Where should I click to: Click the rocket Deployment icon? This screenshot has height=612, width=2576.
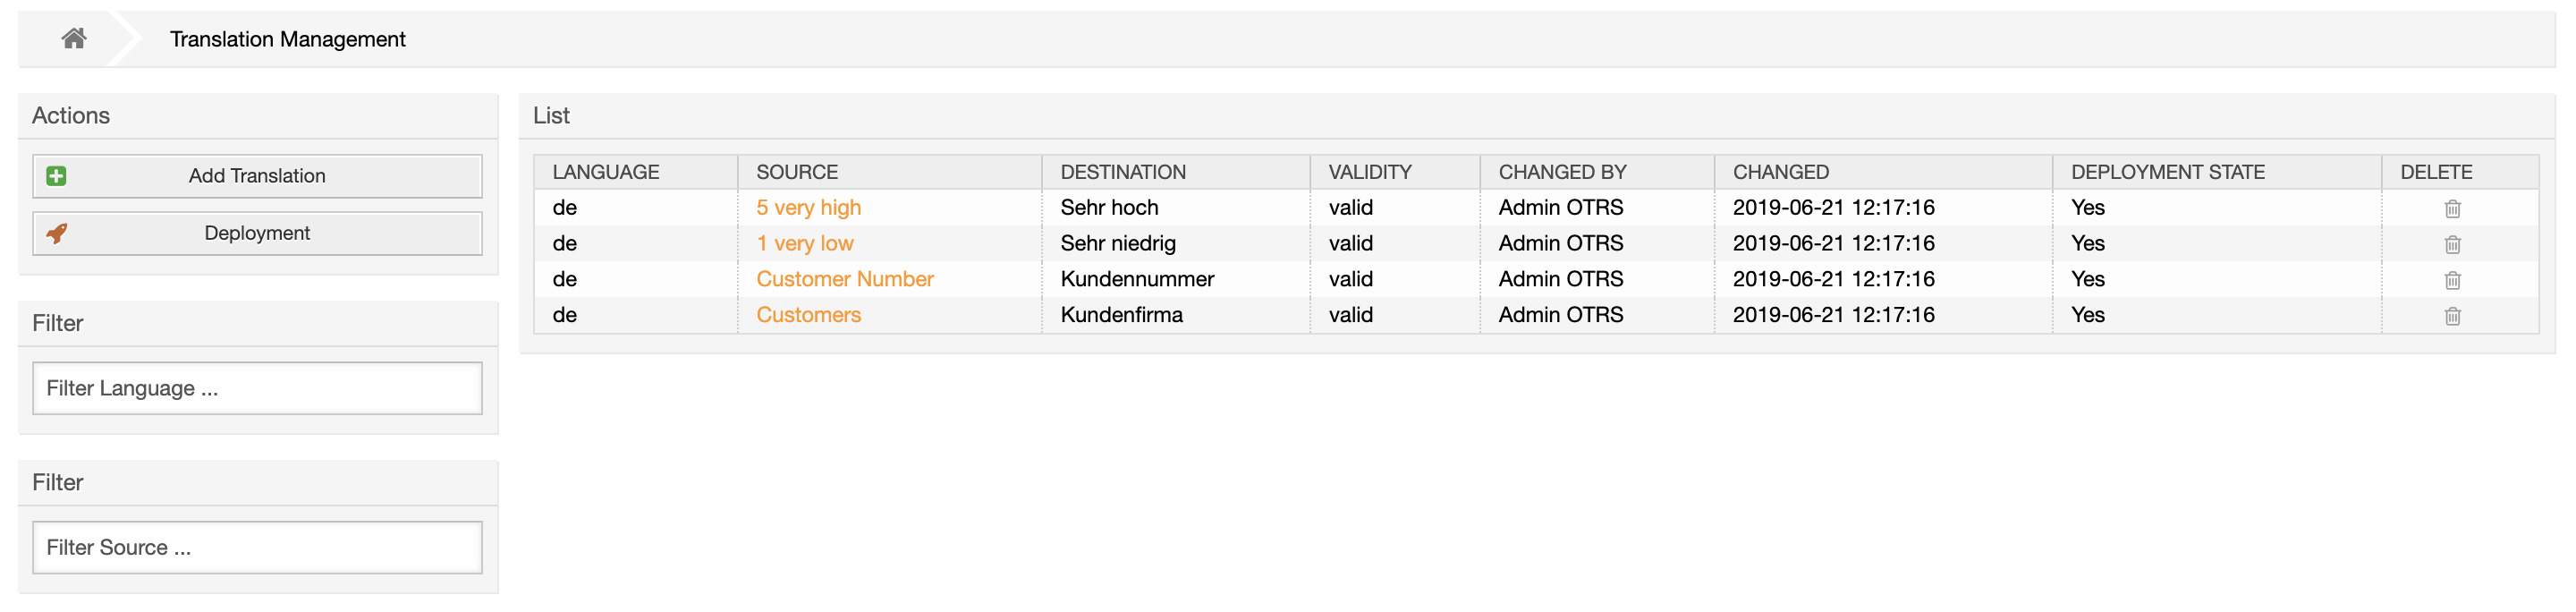(x=57, y=233)
